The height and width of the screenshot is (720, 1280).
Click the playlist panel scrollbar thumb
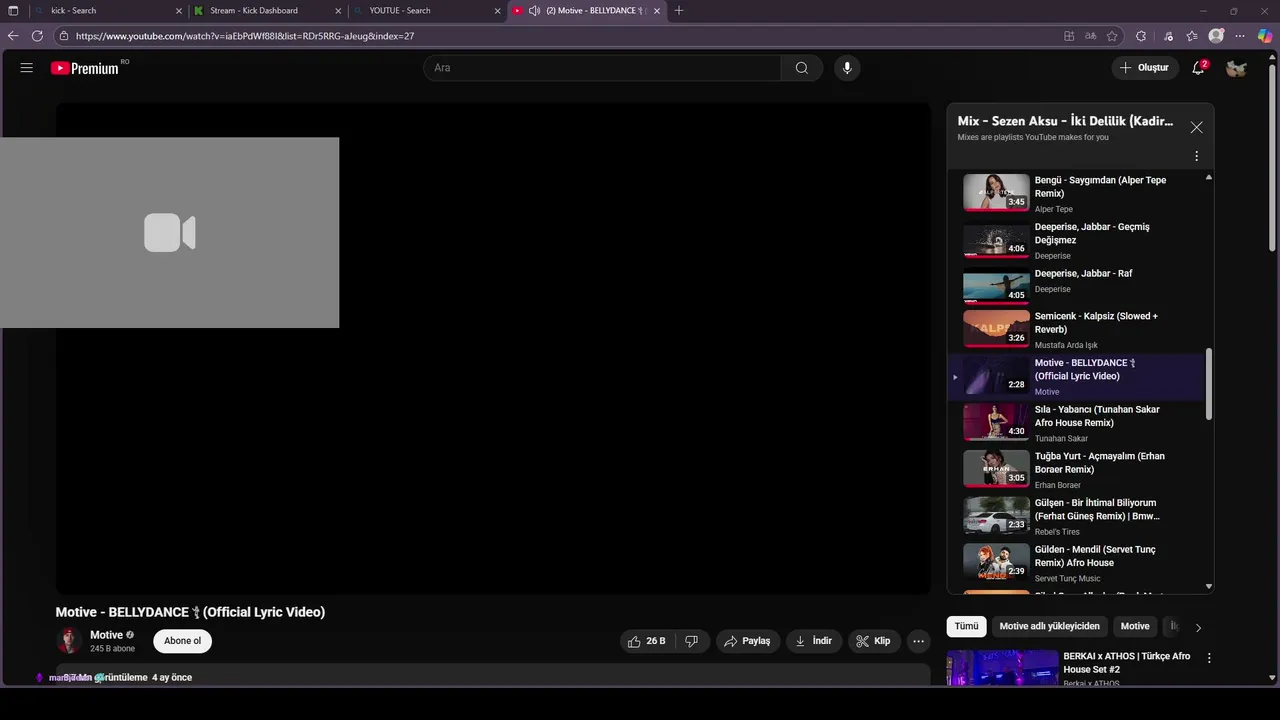click(x=1209, y=384)
